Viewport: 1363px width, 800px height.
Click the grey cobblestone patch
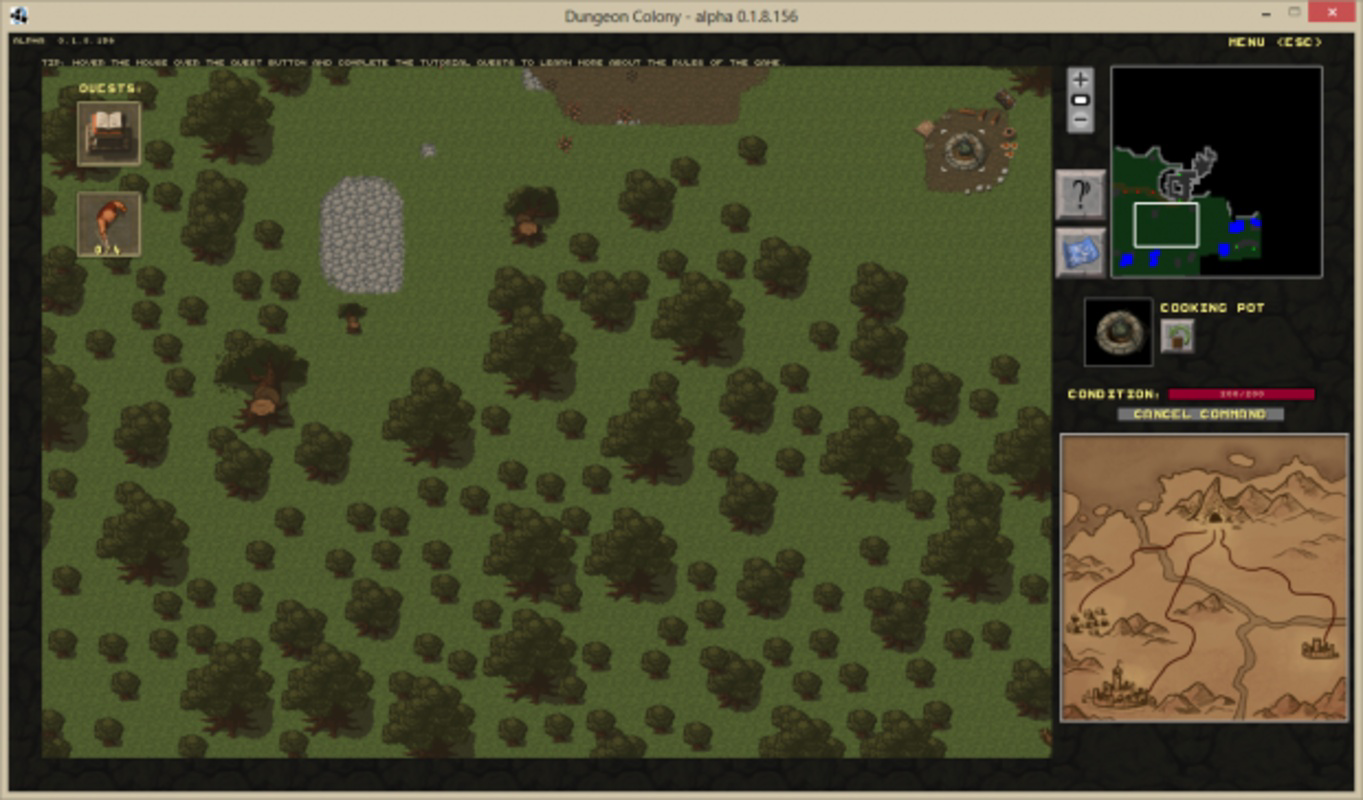click(362, 235)
